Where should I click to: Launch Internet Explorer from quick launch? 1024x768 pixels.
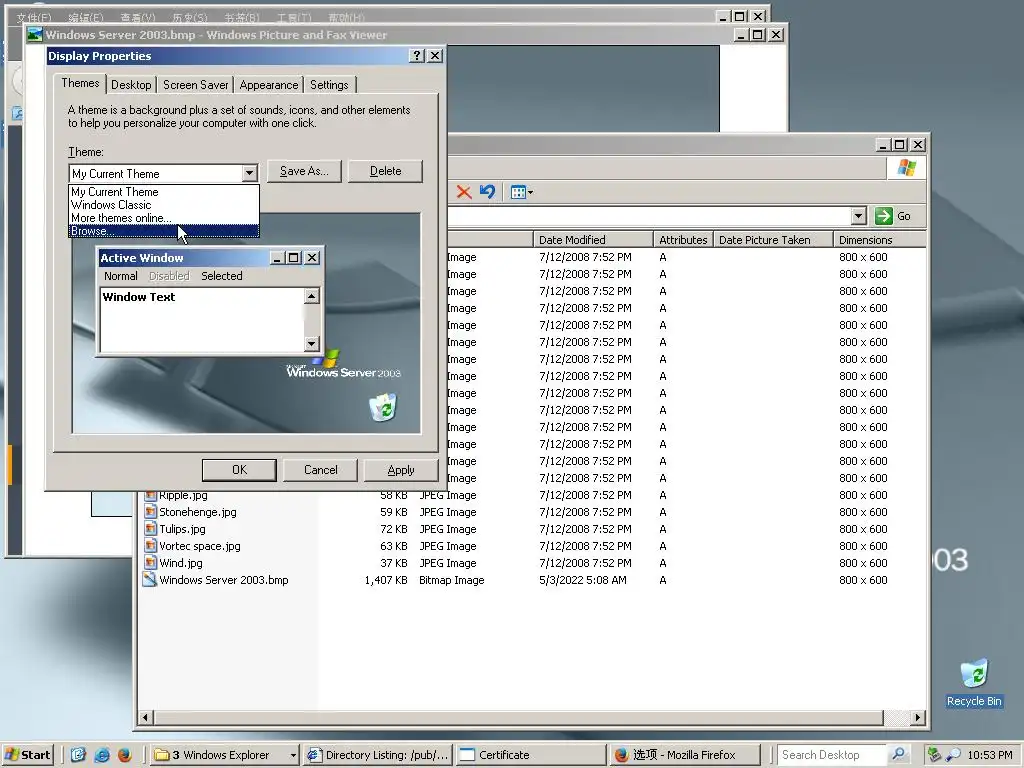pyautogui.click(x=102, y=755)
